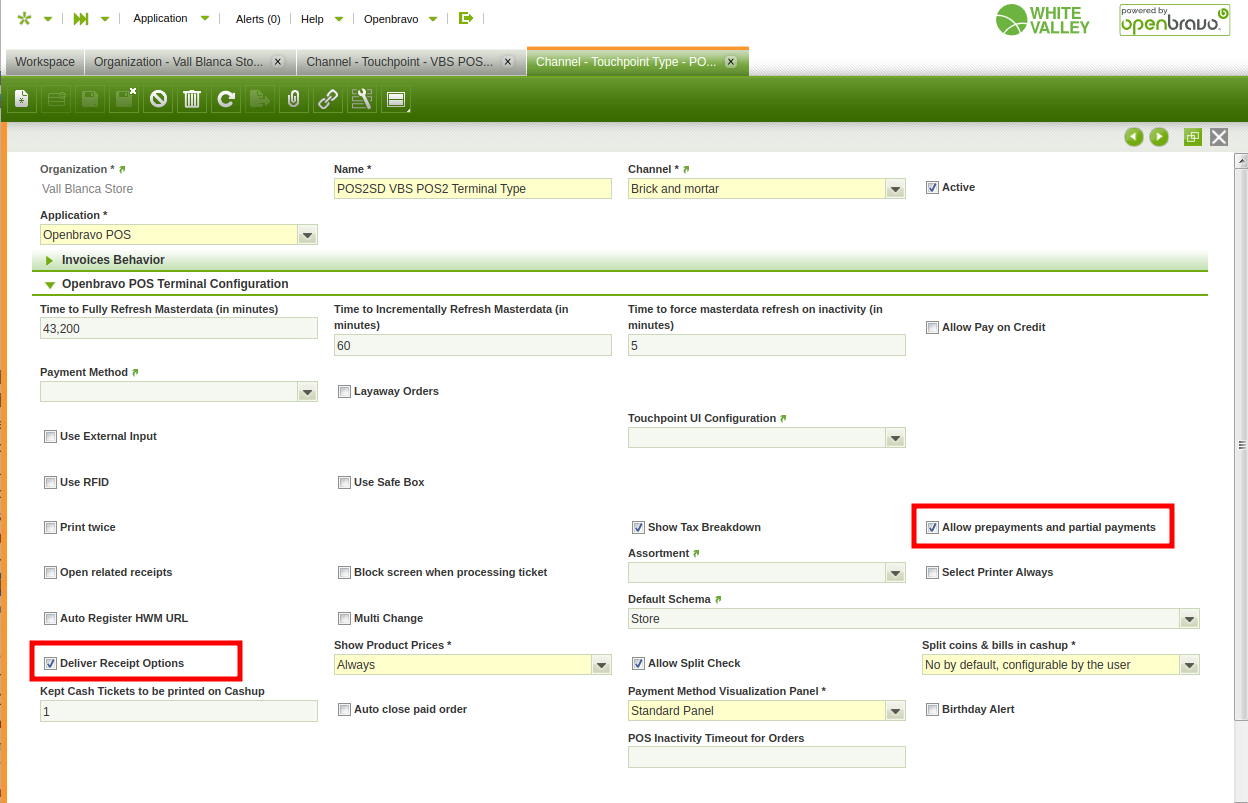This screenshot has width=1248, height=803.
Task: Uncheck the Active checkbox
Action: [932, 187]
